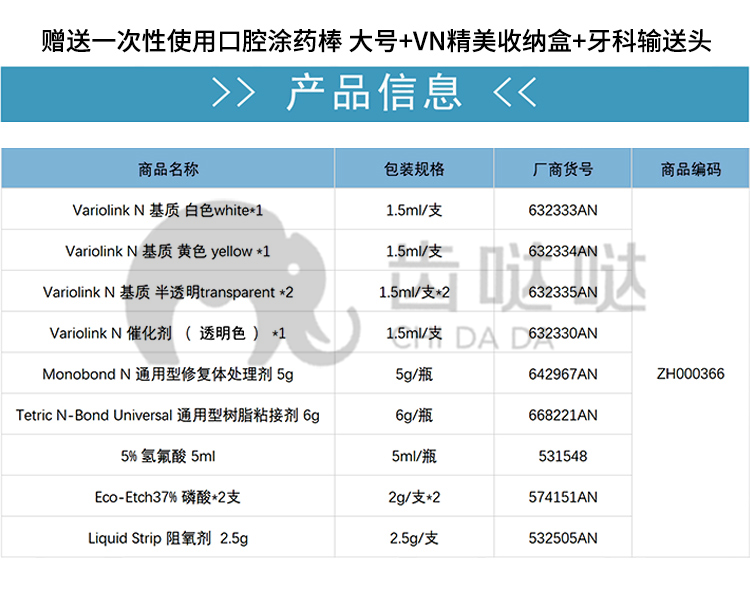Screen dimensions: 750x591
Task: Click manufacturer code 642967AN
Action: pos(563,374)
